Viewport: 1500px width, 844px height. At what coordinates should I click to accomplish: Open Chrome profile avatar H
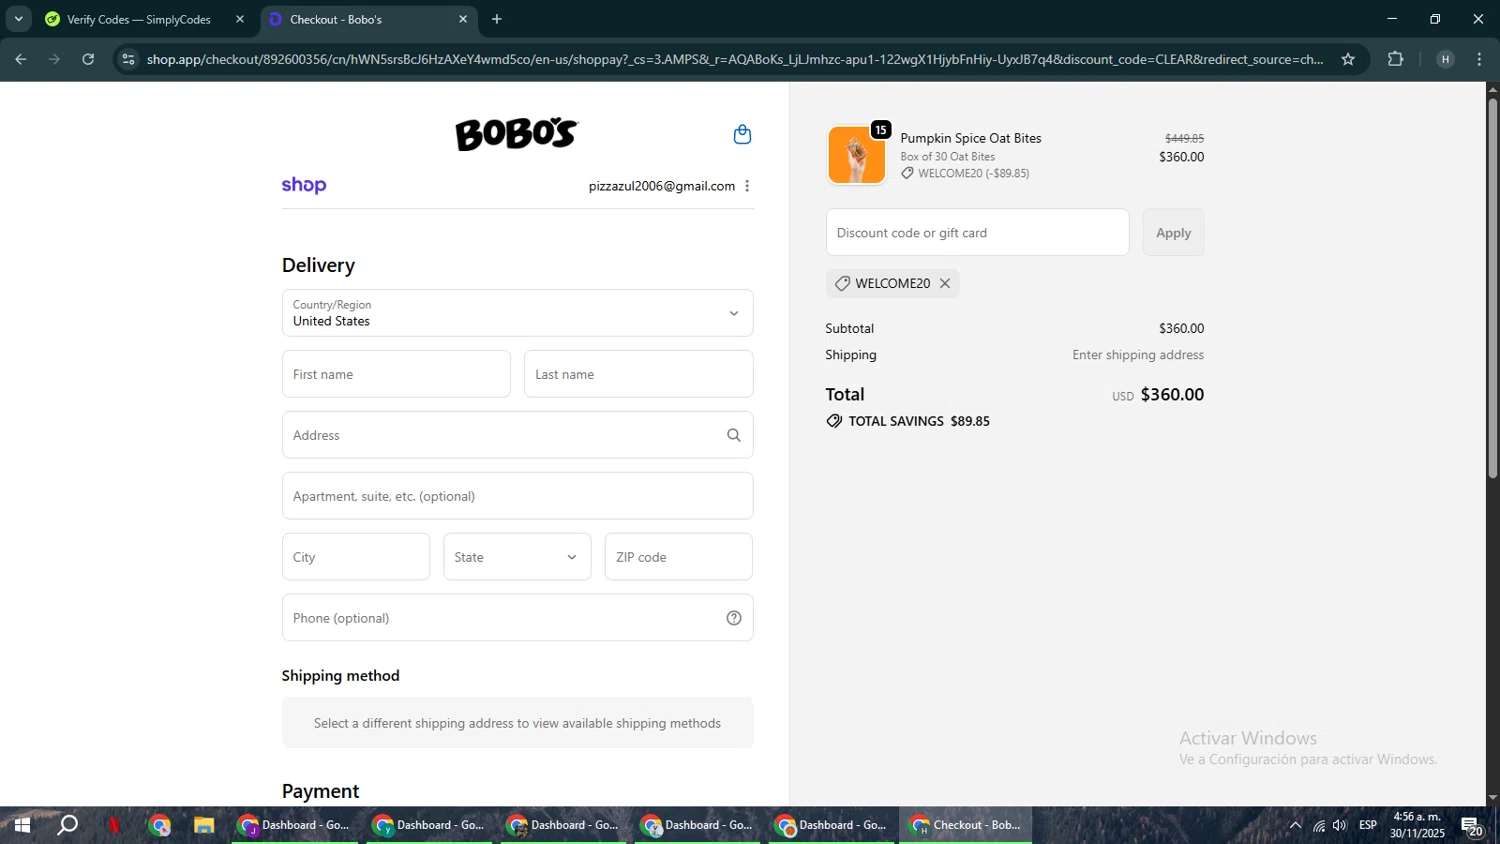(1445, 59)
